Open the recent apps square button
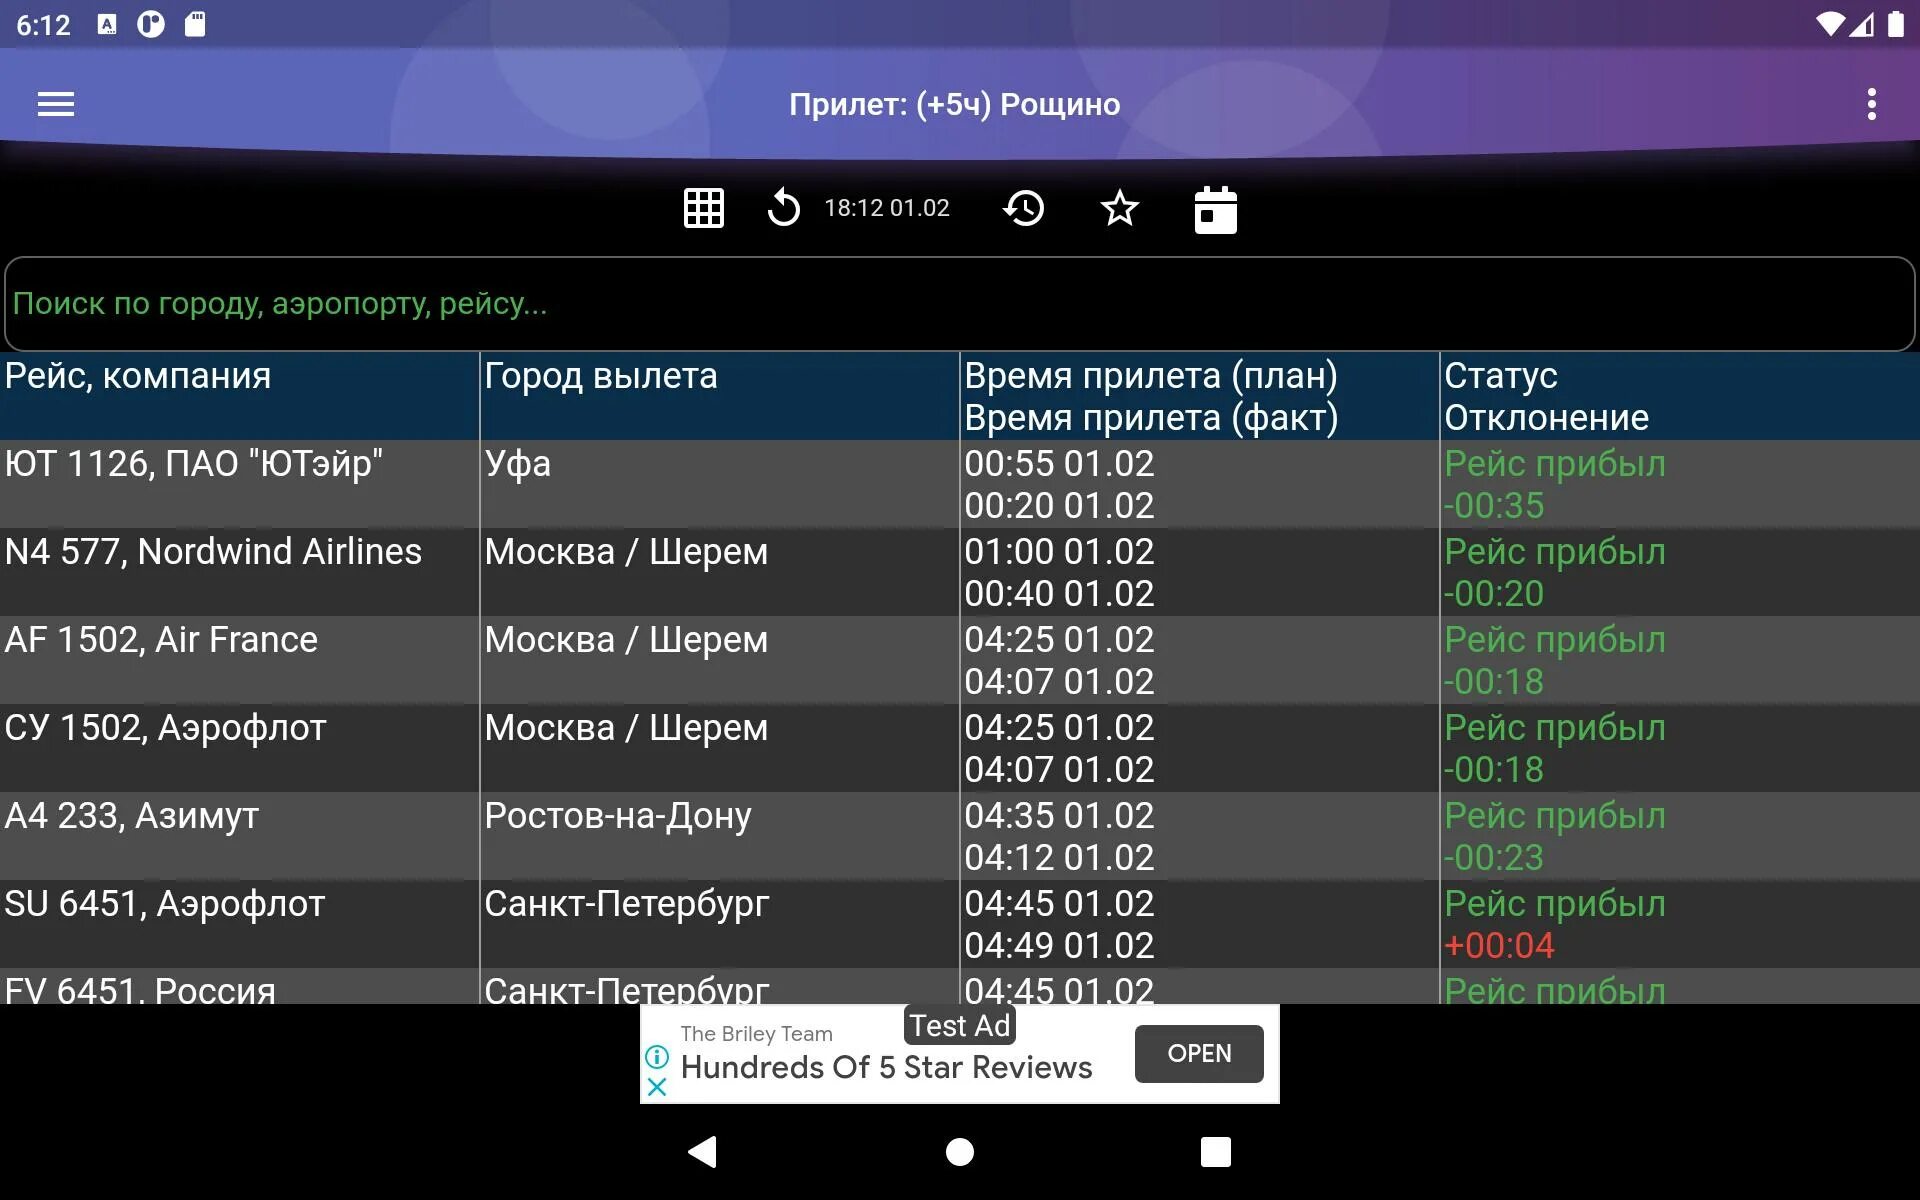The height and width of the screenshot is (1200, 1920). 1215,1152
